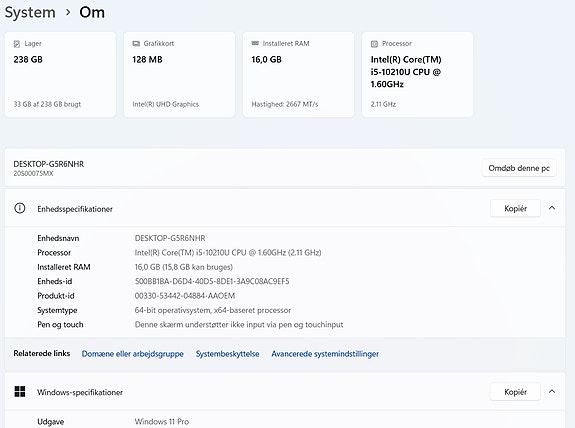Screen dimensions: 575x428
Task: Copy device specifications with Kopiér
Action: tap(515, 208)
